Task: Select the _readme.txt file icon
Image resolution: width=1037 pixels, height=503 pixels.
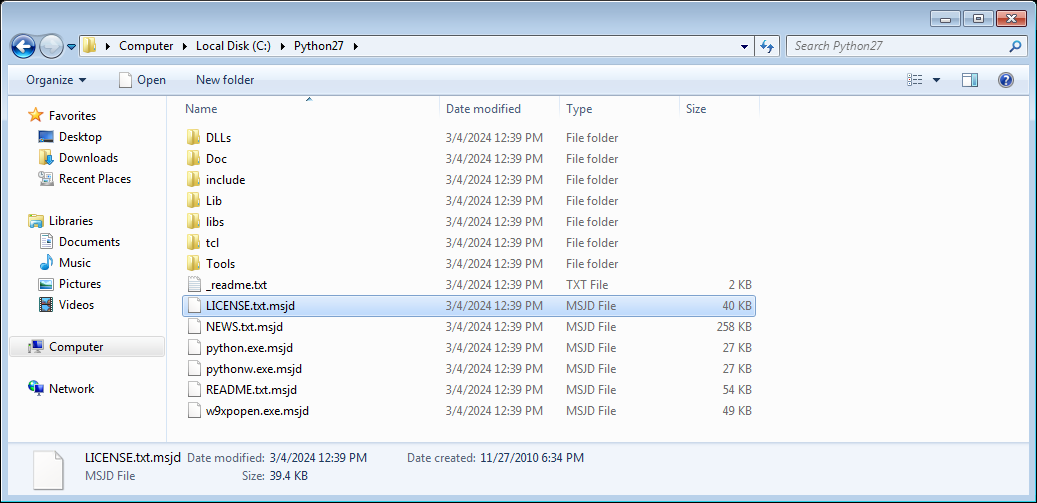Action: [193, 285]
